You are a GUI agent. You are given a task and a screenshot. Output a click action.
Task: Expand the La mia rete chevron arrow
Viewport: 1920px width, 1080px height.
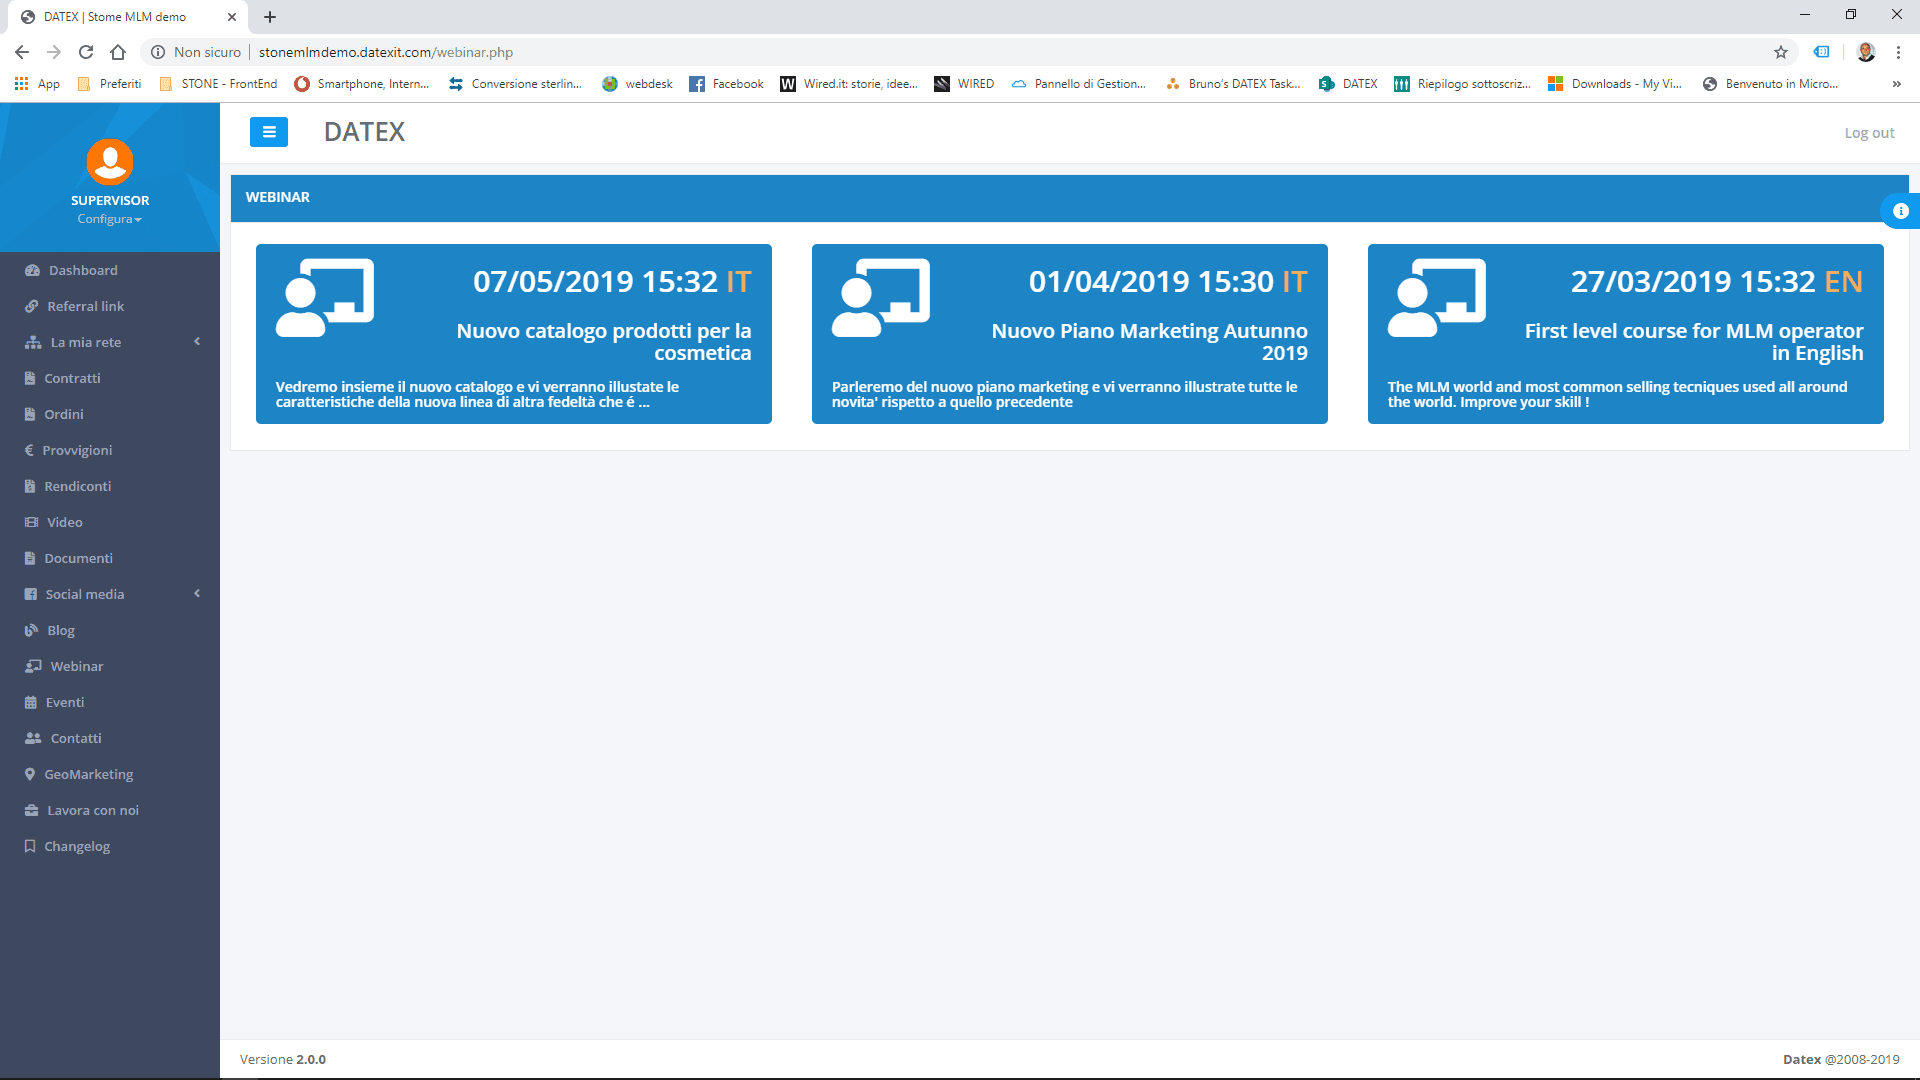click(x=197, y=342)
